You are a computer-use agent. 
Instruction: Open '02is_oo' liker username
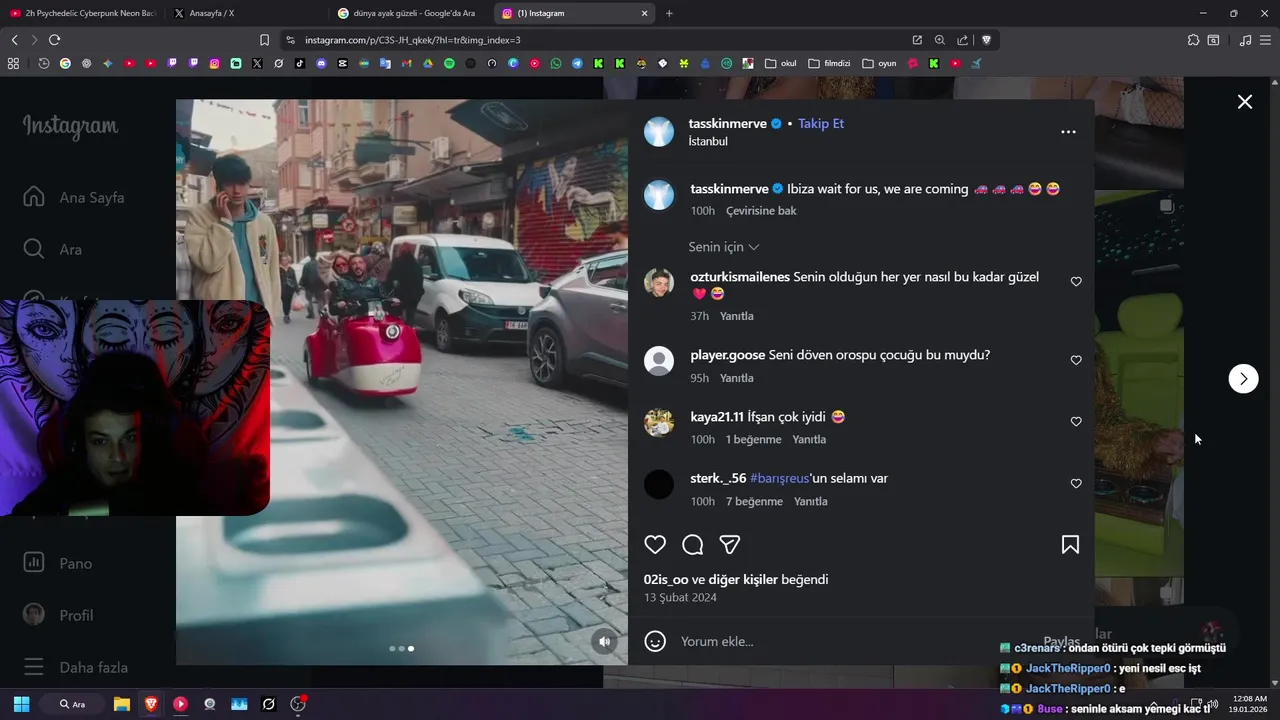click(666, 580)
